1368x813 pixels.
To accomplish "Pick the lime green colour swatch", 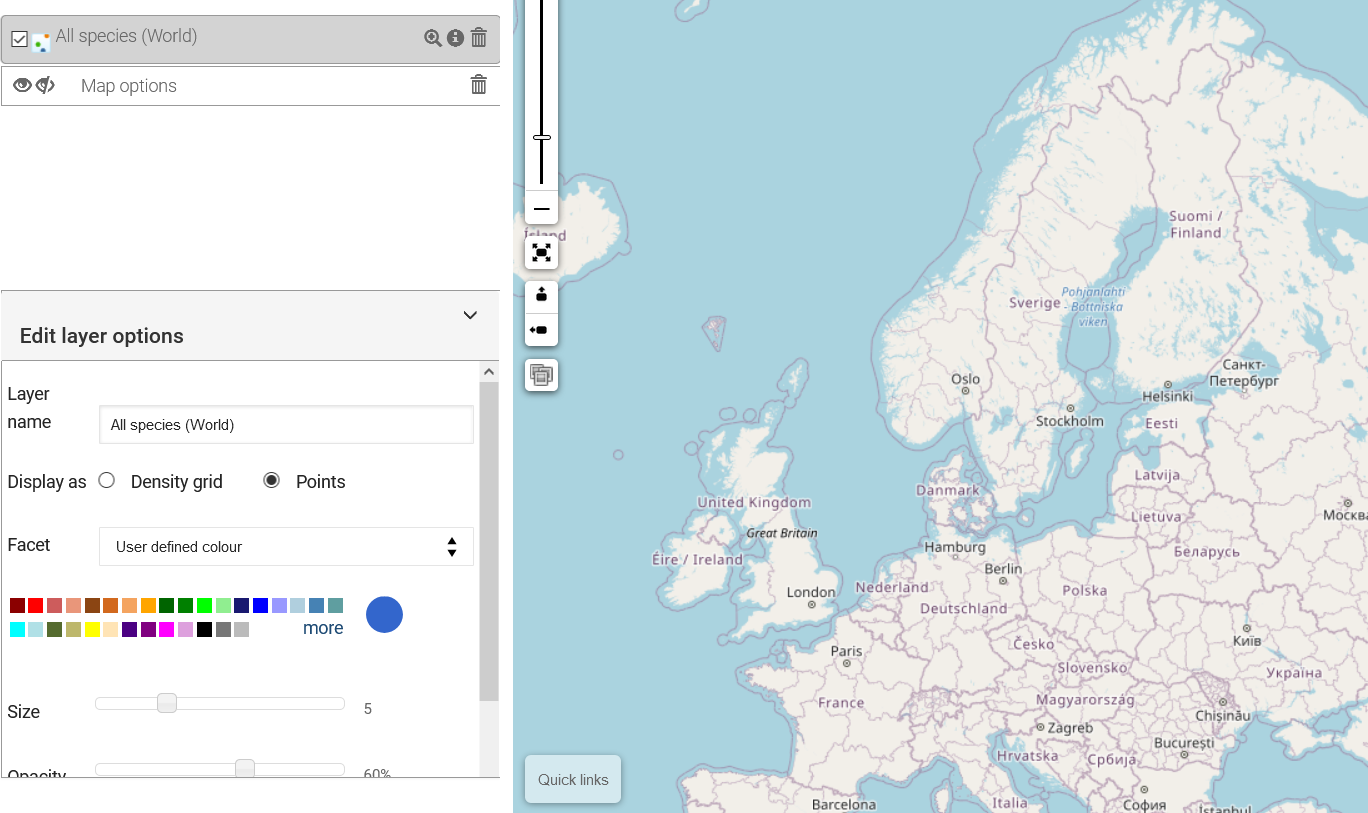I will click(204, 605).
